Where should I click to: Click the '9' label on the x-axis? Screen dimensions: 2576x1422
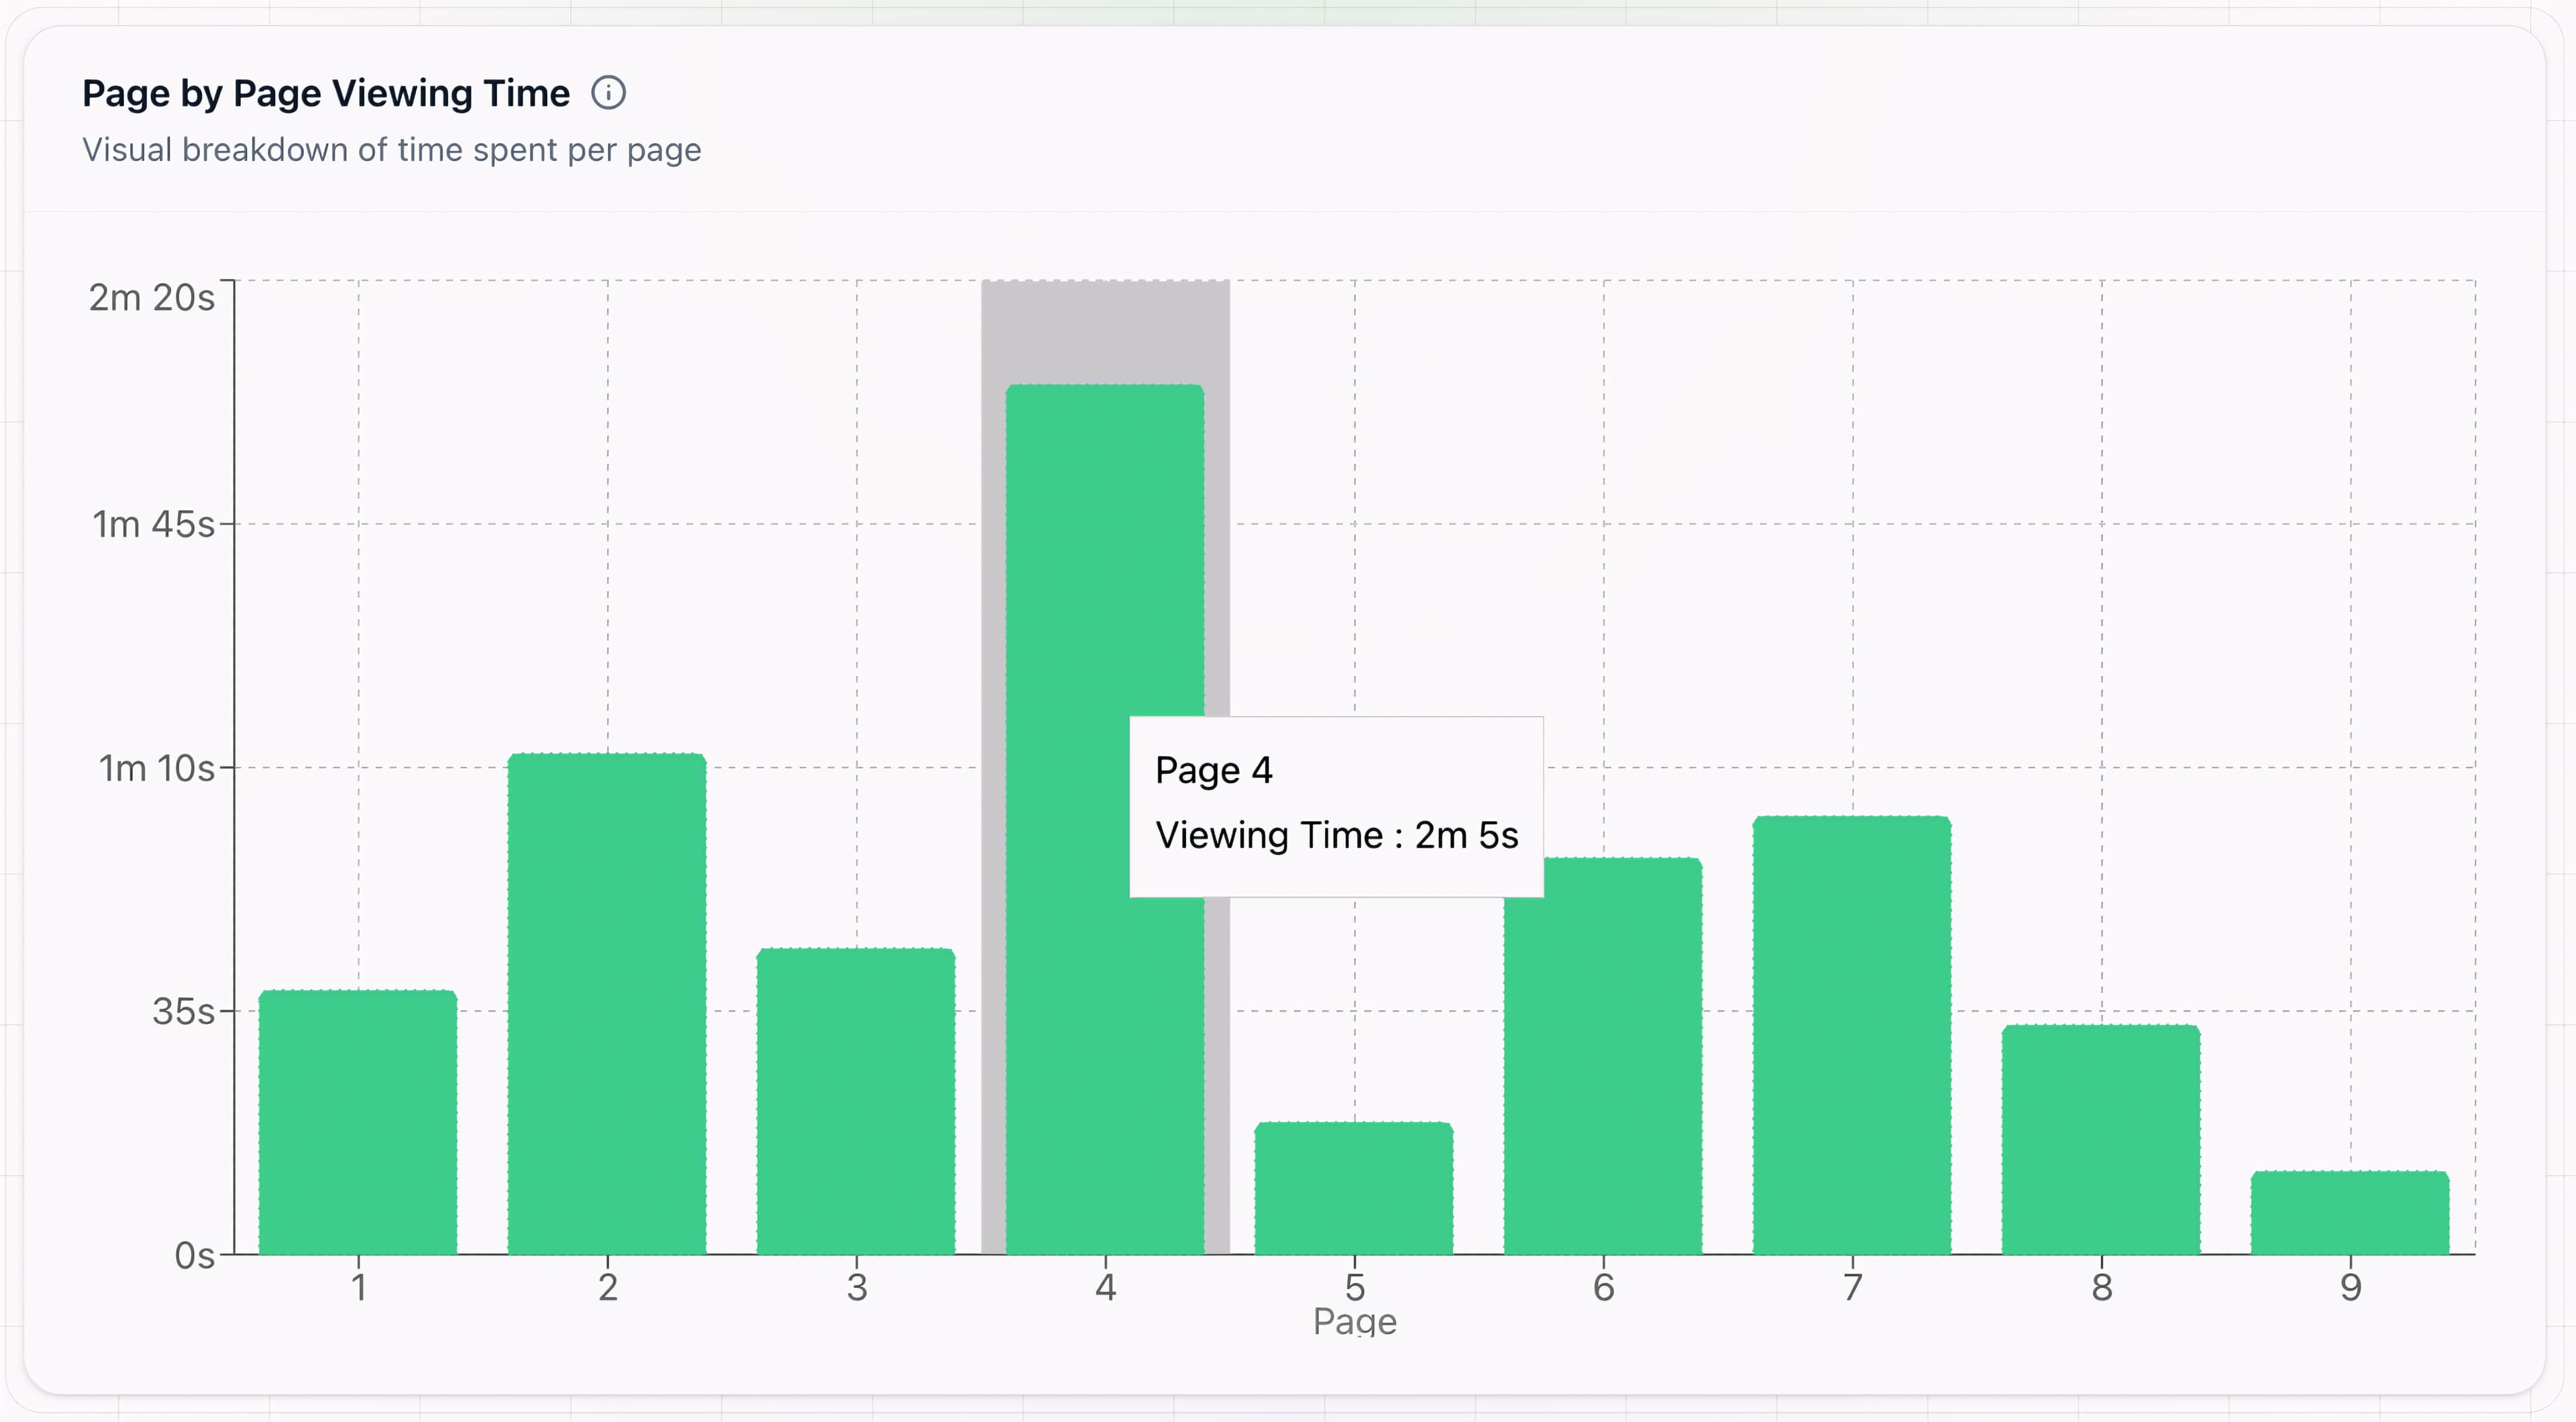pyautogui.click(x=2349, y=1289)
